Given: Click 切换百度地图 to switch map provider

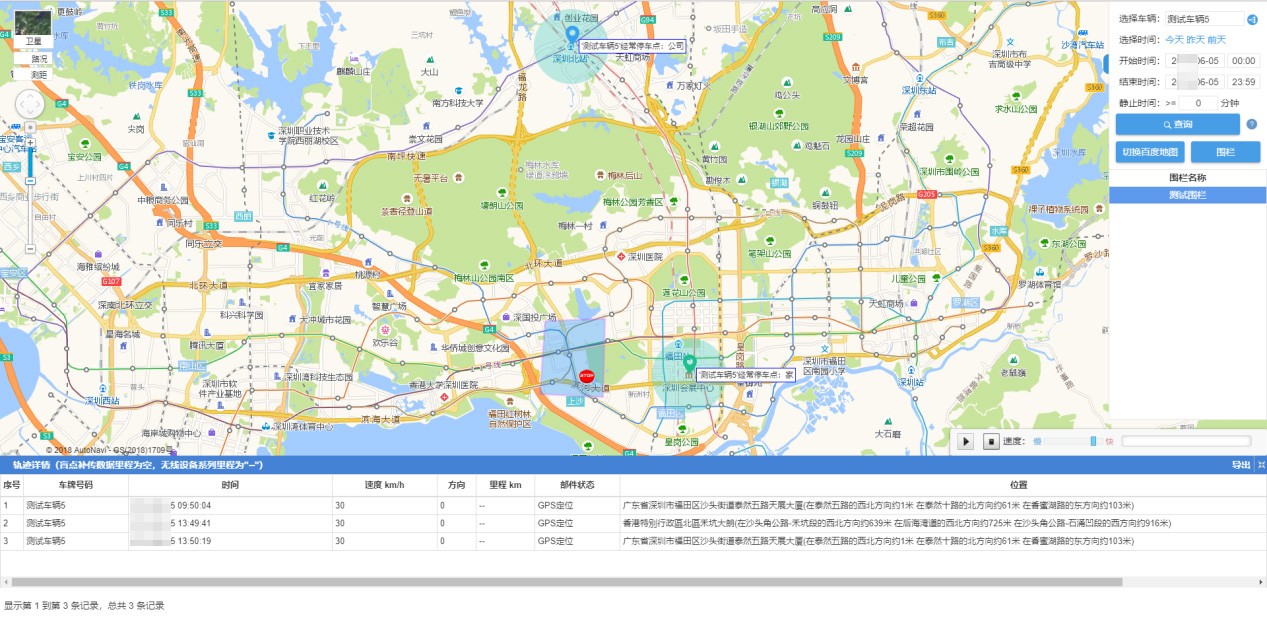Looking at the screenshot, I should [1152, 151].
